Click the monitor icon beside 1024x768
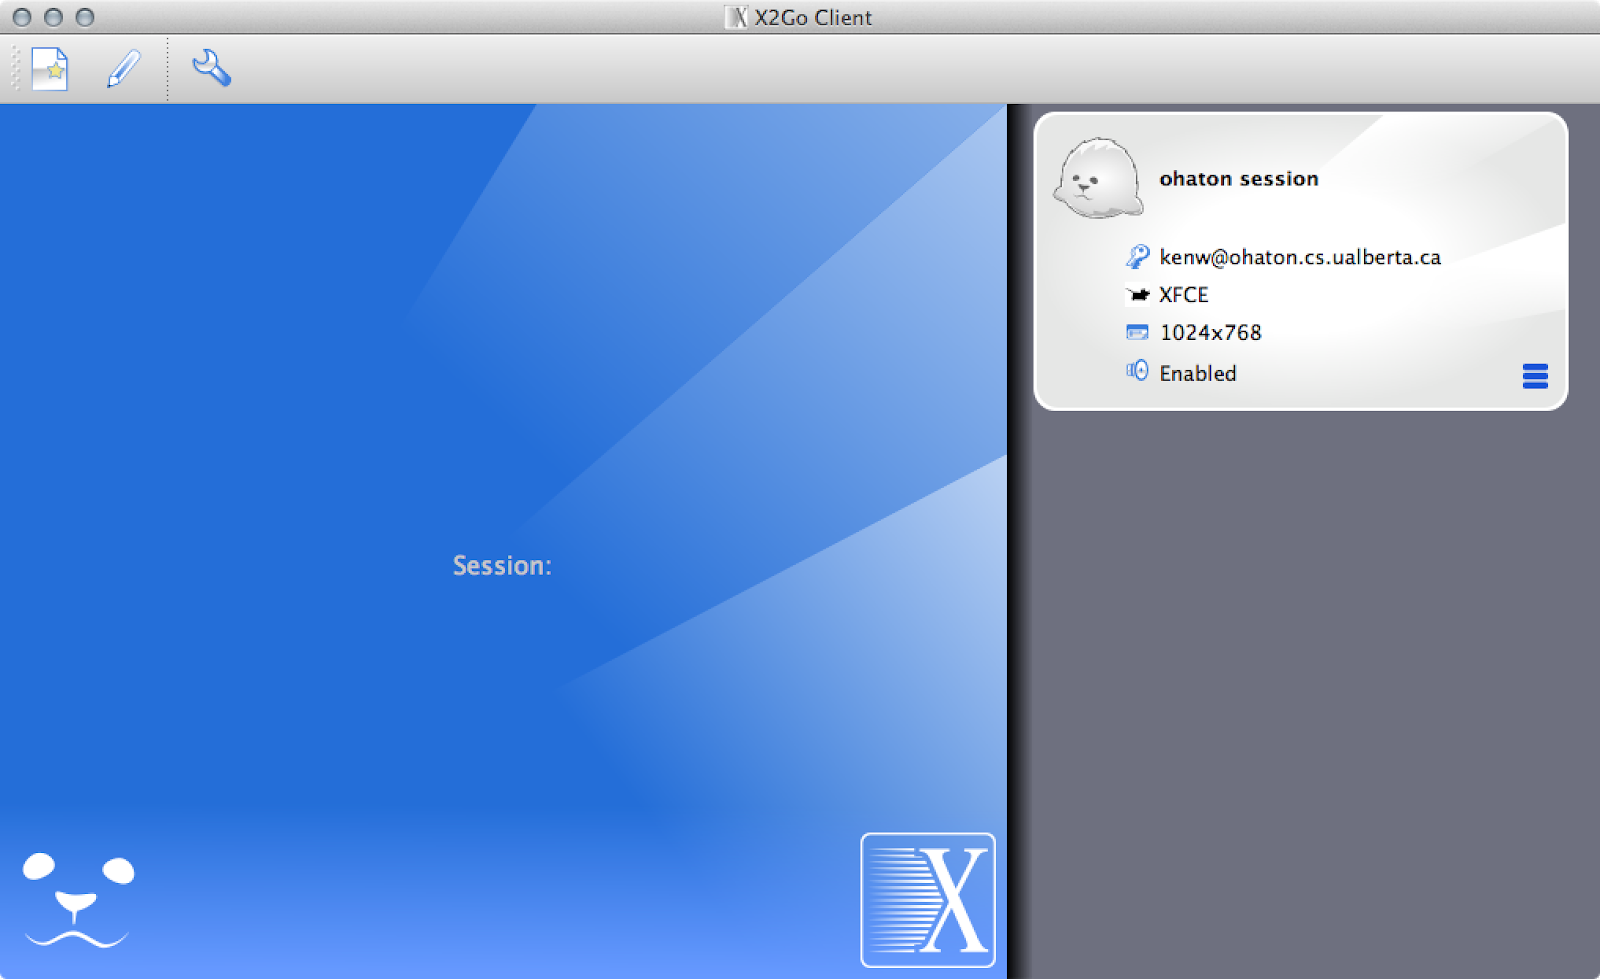The image size is (1600, 979). click(1136, 332)
